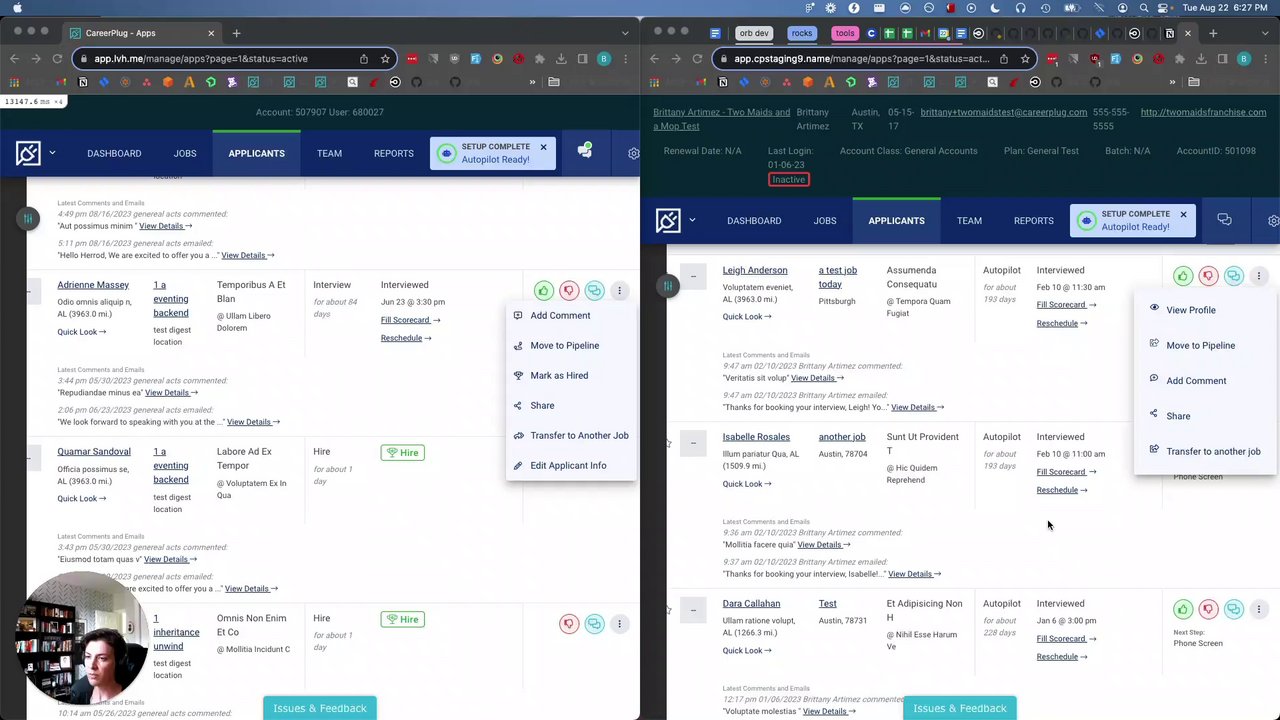1280x720 pixels.
Task: Toggle select box for Isabelle Rosales
Action: click(693, 443)
